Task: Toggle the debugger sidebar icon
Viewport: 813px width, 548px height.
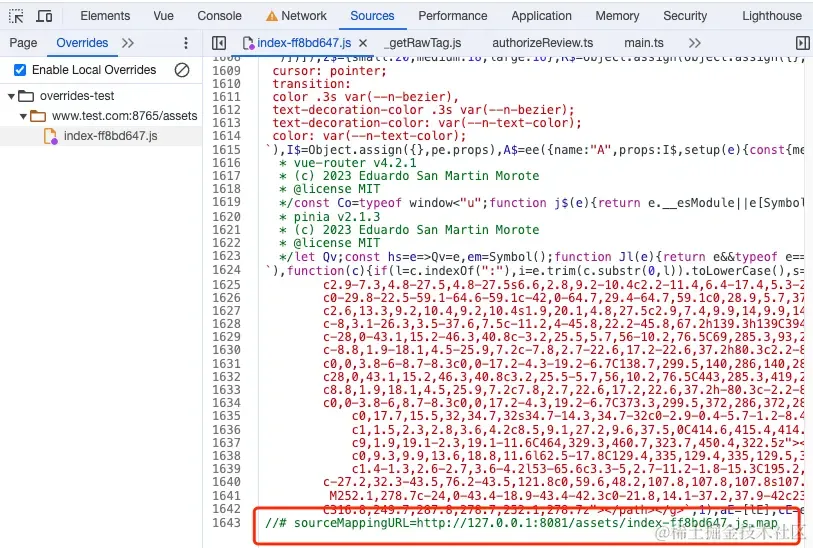Action: click(803, 43)
